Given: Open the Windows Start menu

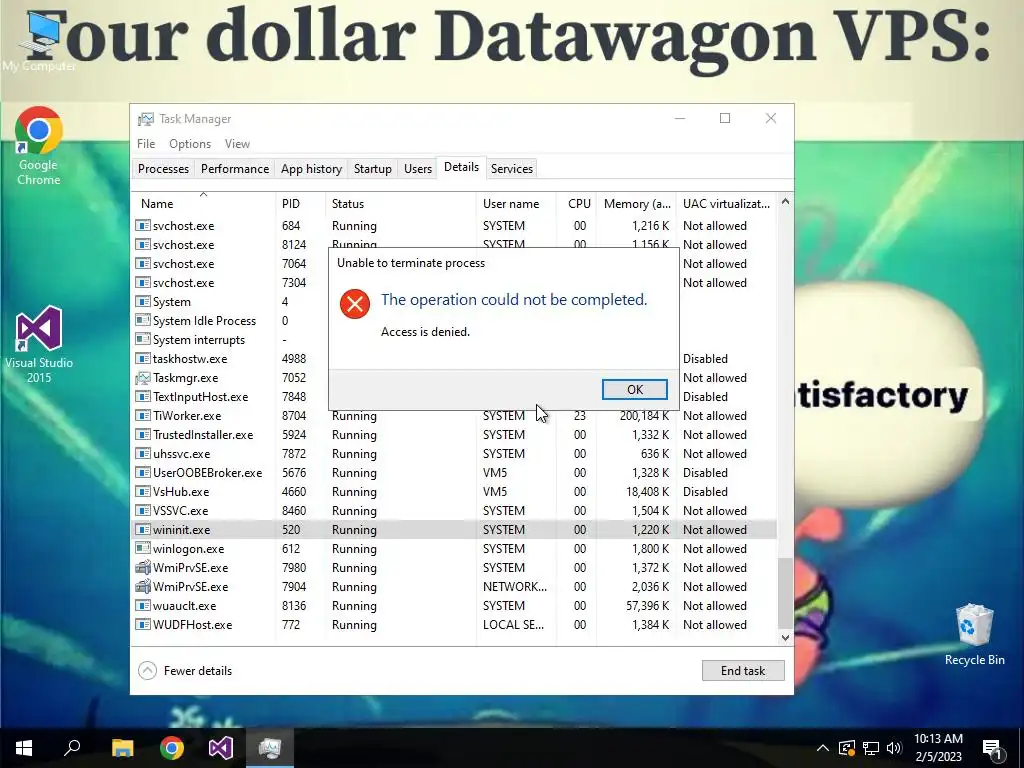Looking at the screenshot, I should point(24,748).
